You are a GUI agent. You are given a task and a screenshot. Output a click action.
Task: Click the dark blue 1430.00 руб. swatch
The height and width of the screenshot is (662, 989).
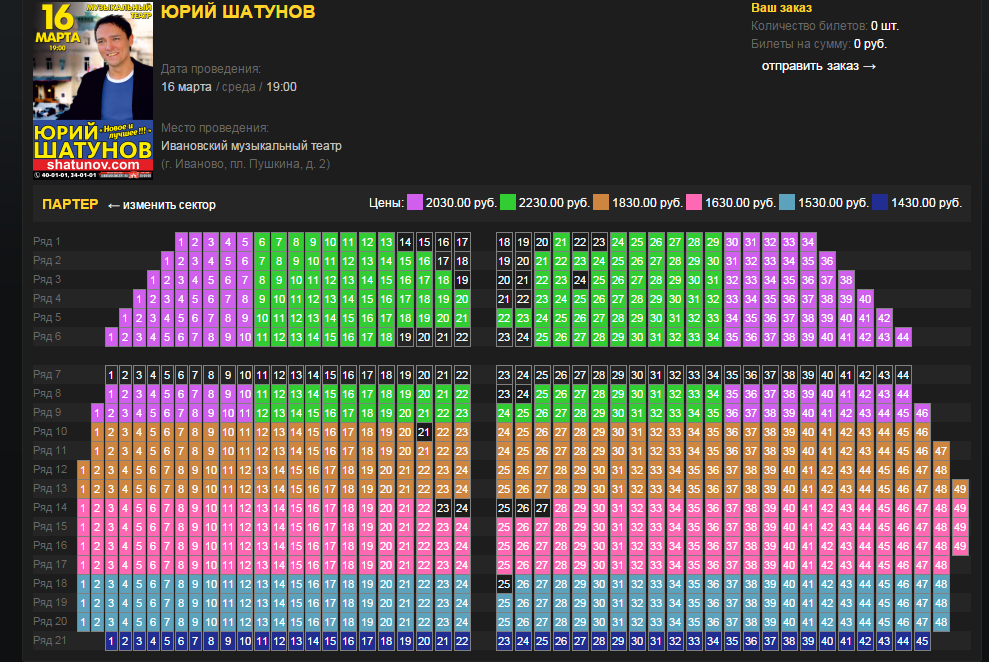tap(879, 203)
